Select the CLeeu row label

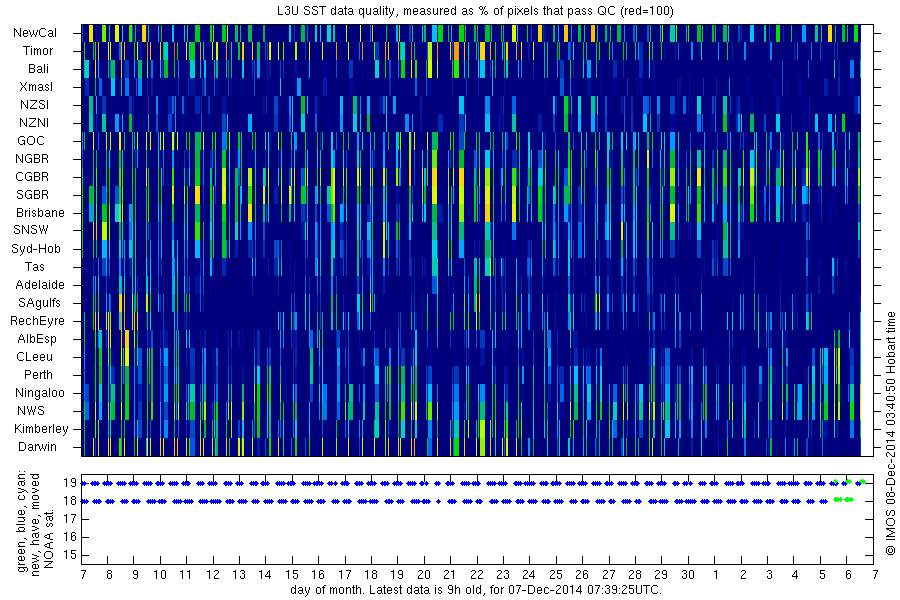[x=34, y=357]
